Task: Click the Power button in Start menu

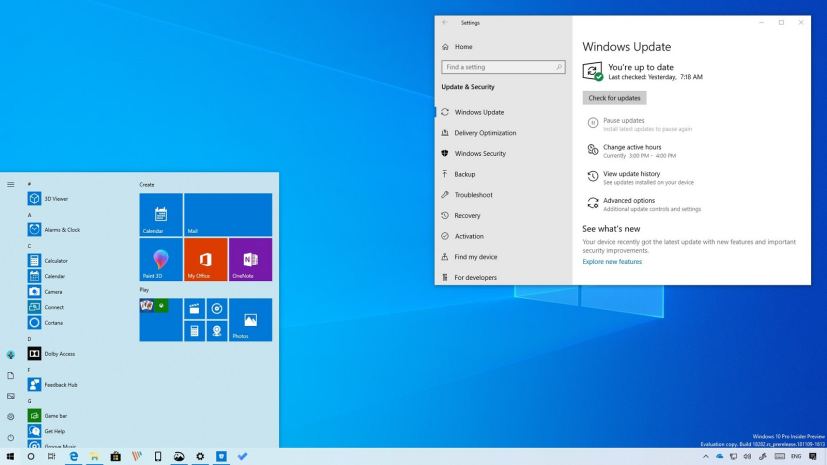Action: pos(11,438)
